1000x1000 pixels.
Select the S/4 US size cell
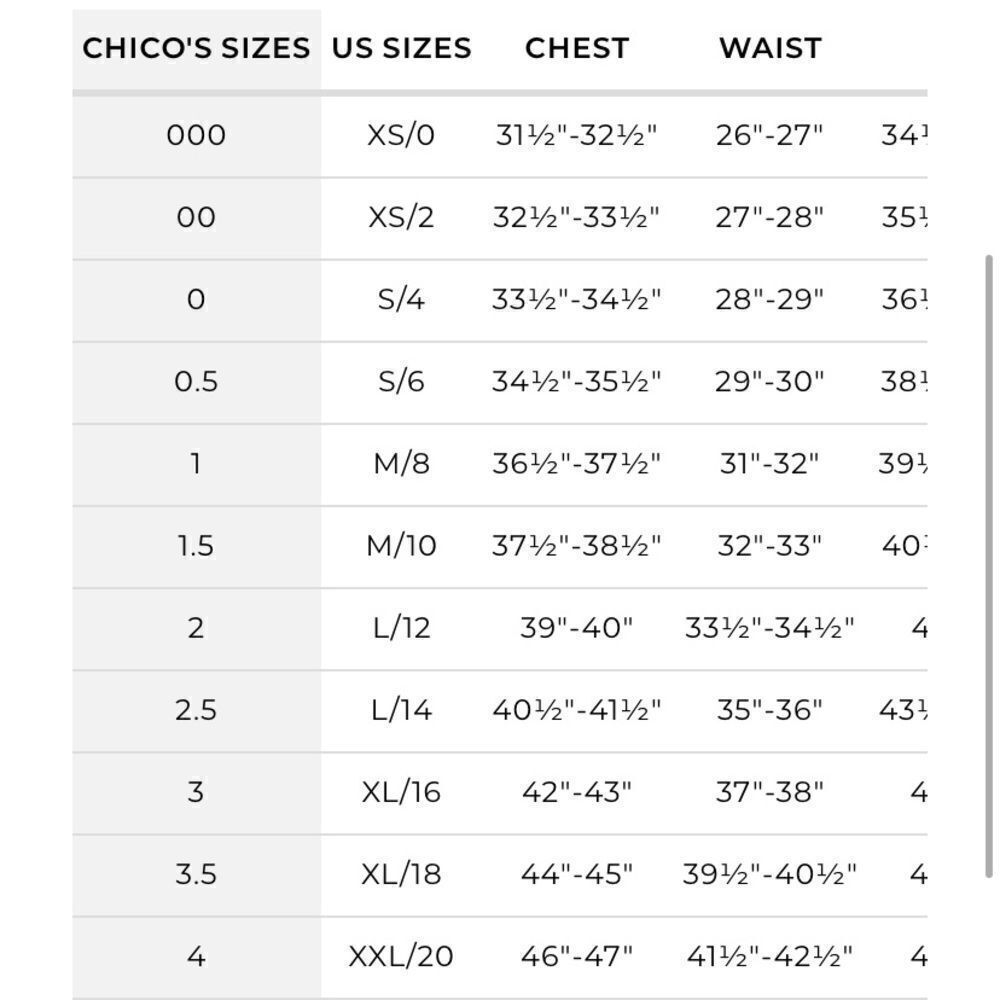(401, 300)
